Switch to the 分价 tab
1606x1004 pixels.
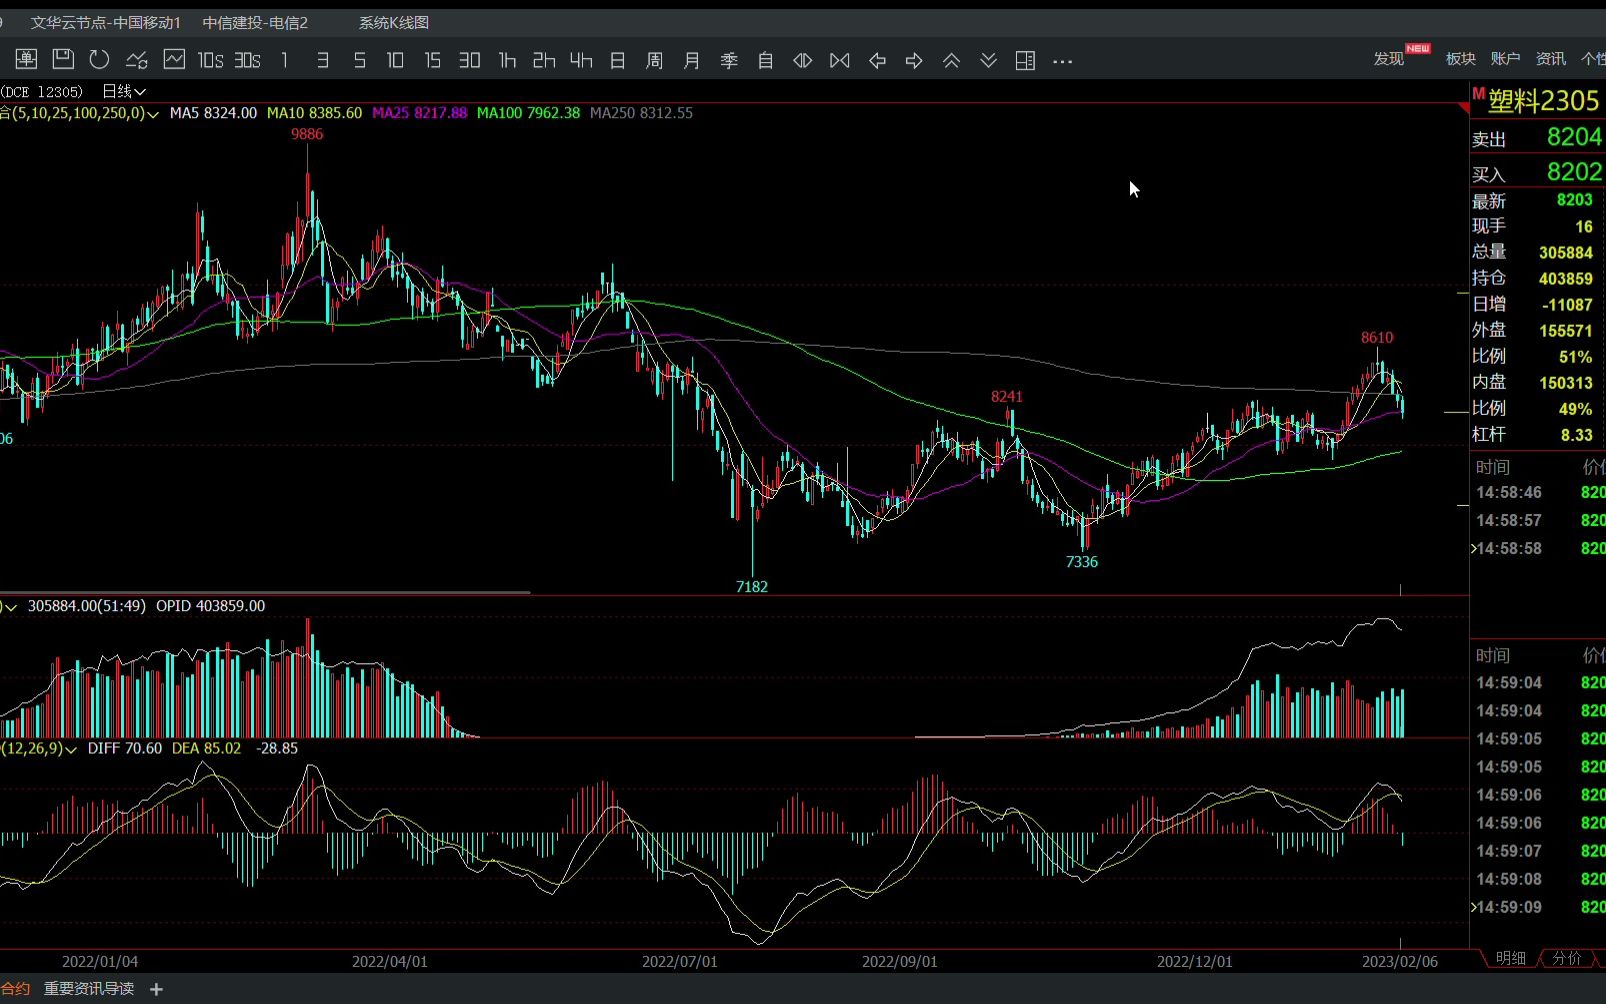click(x=1567, y=958)
